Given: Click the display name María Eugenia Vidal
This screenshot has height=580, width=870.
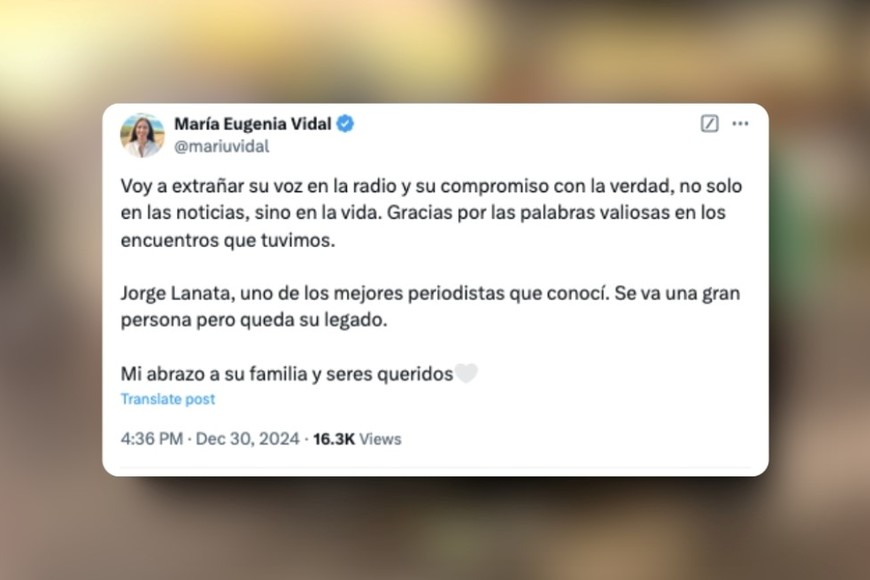Looking at the screenshot, I should click(253, 123).
